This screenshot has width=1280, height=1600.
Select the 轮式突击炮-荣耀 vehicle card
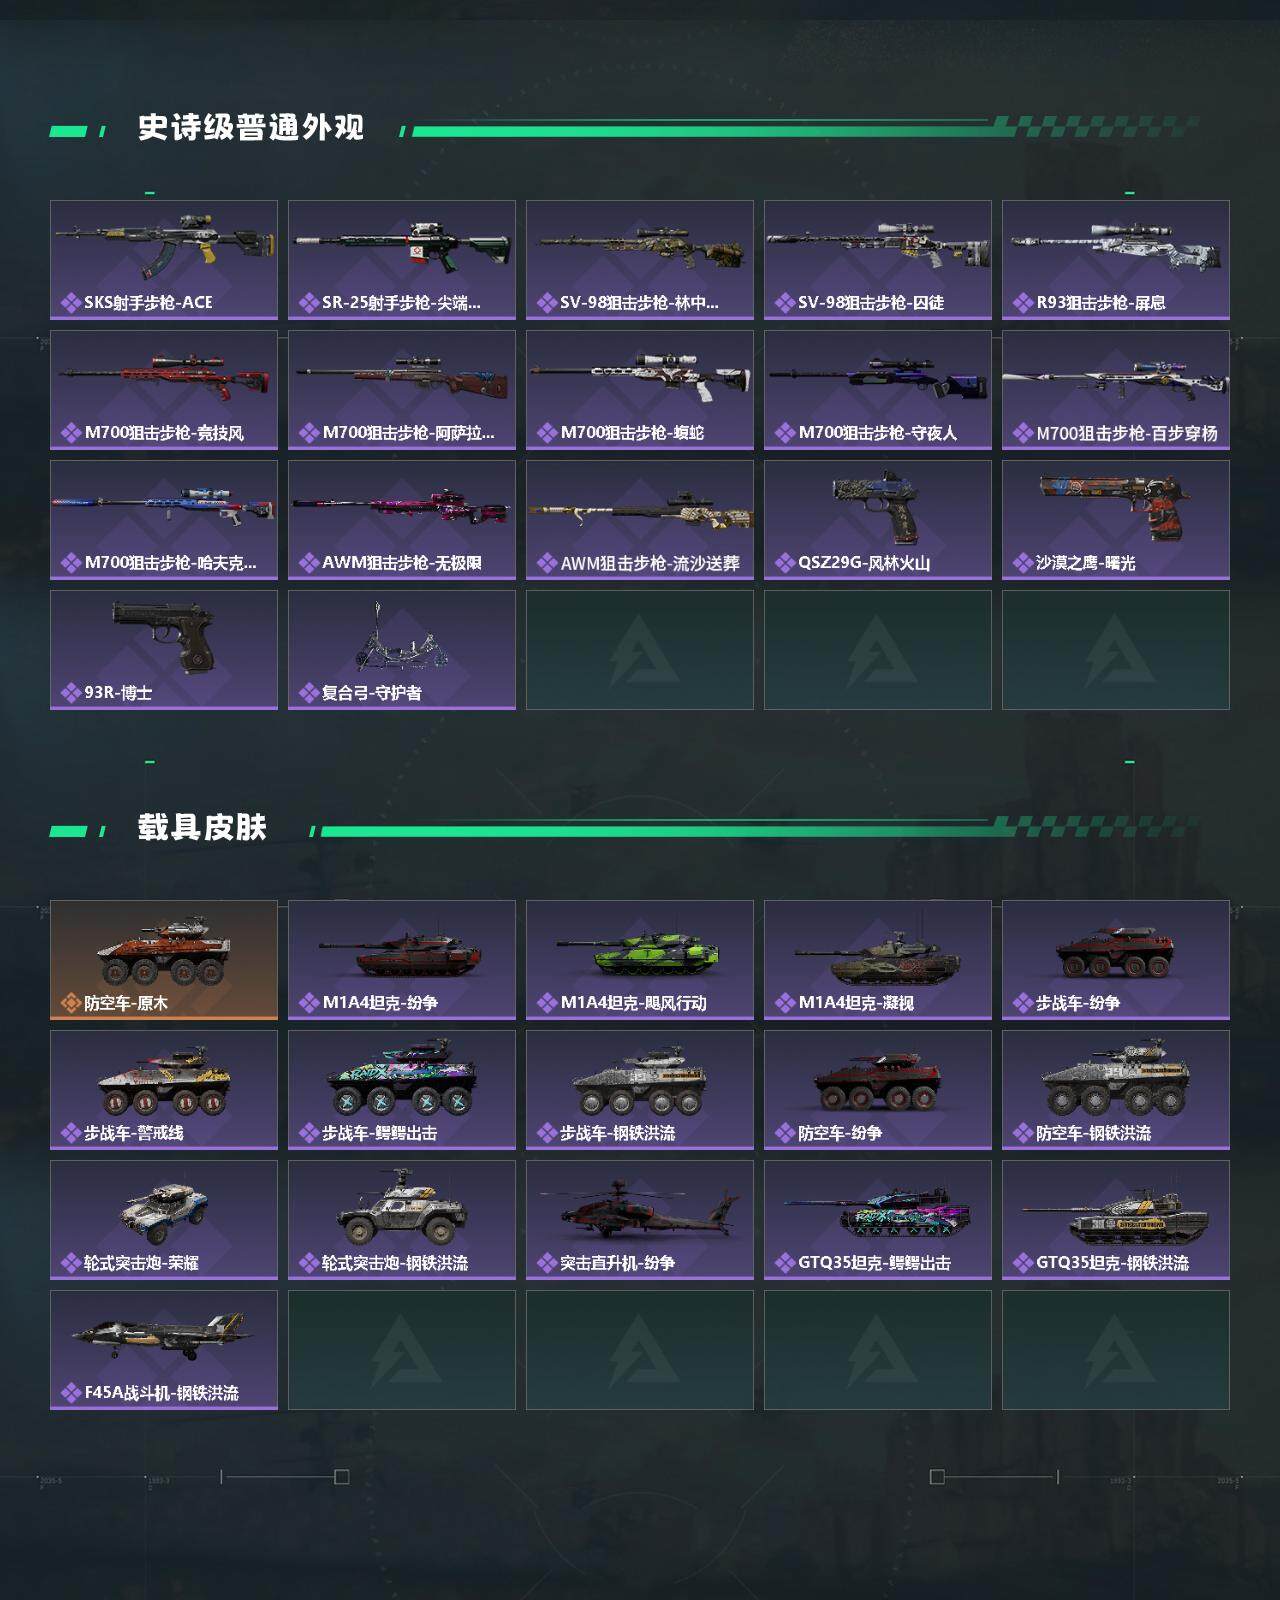tap(164, 1220)
